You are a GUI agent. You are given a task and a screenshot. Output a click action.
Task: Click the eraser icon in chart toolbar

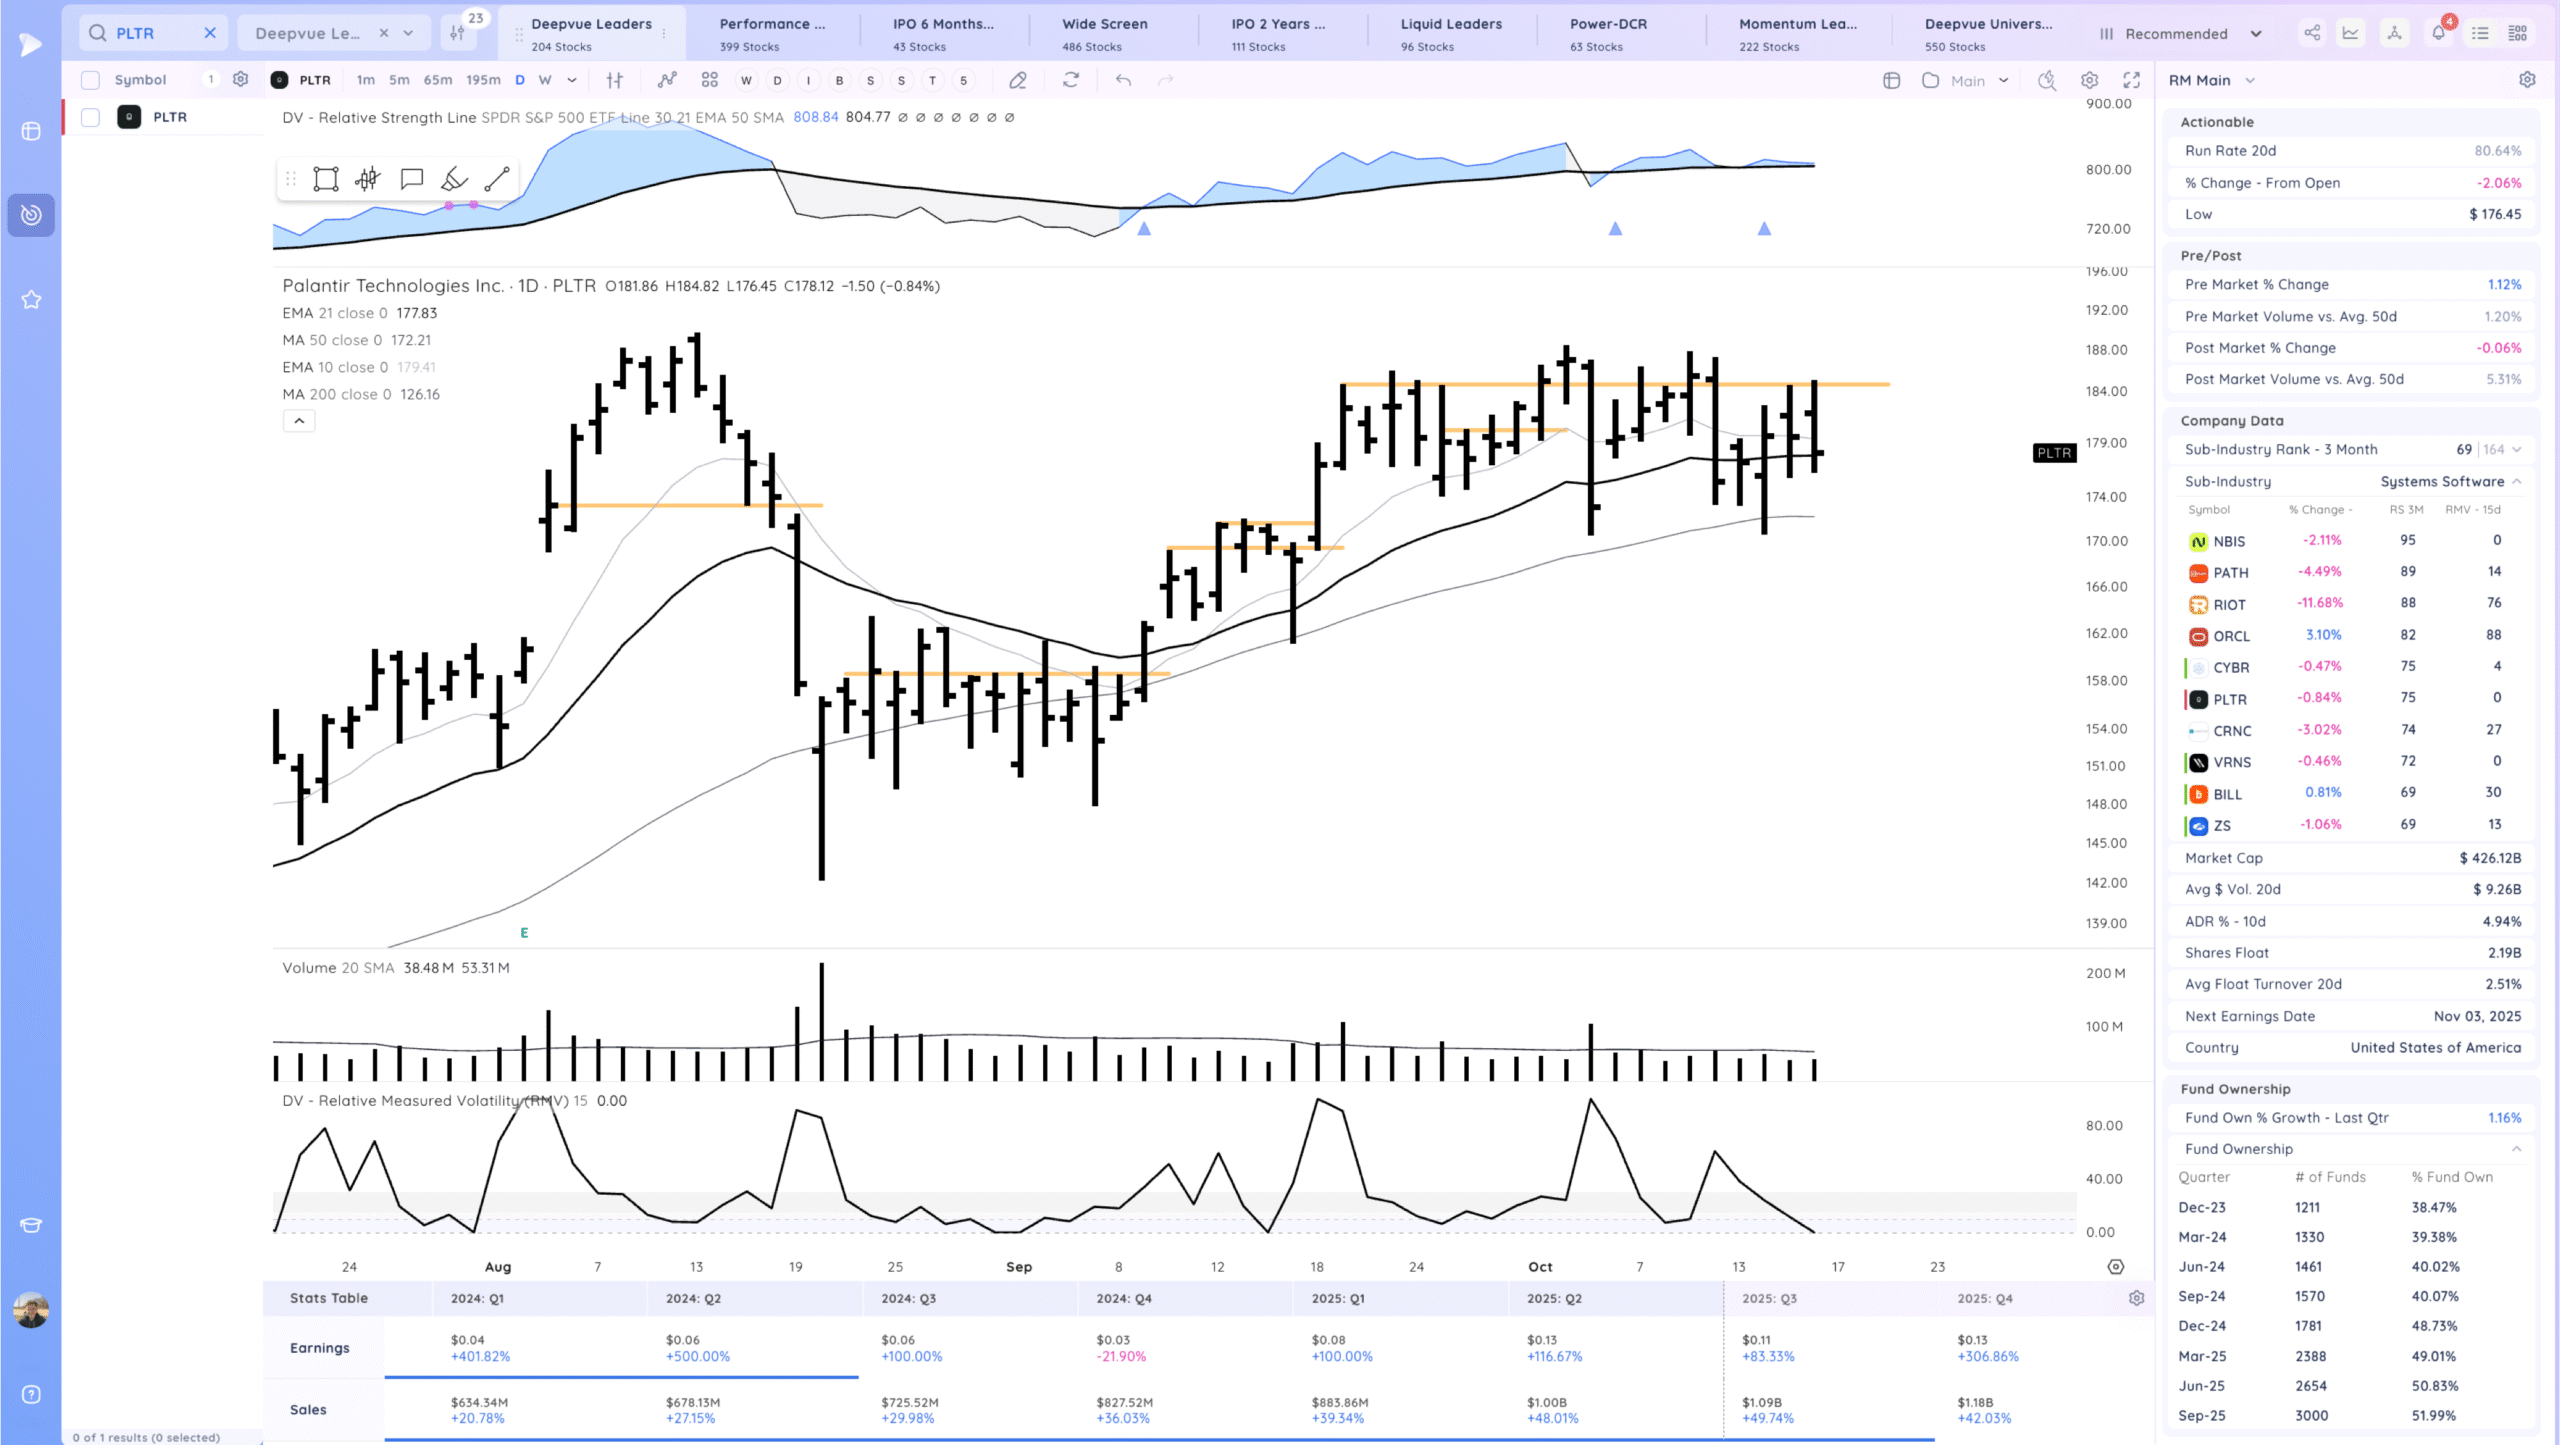(x=1017, y=80)
